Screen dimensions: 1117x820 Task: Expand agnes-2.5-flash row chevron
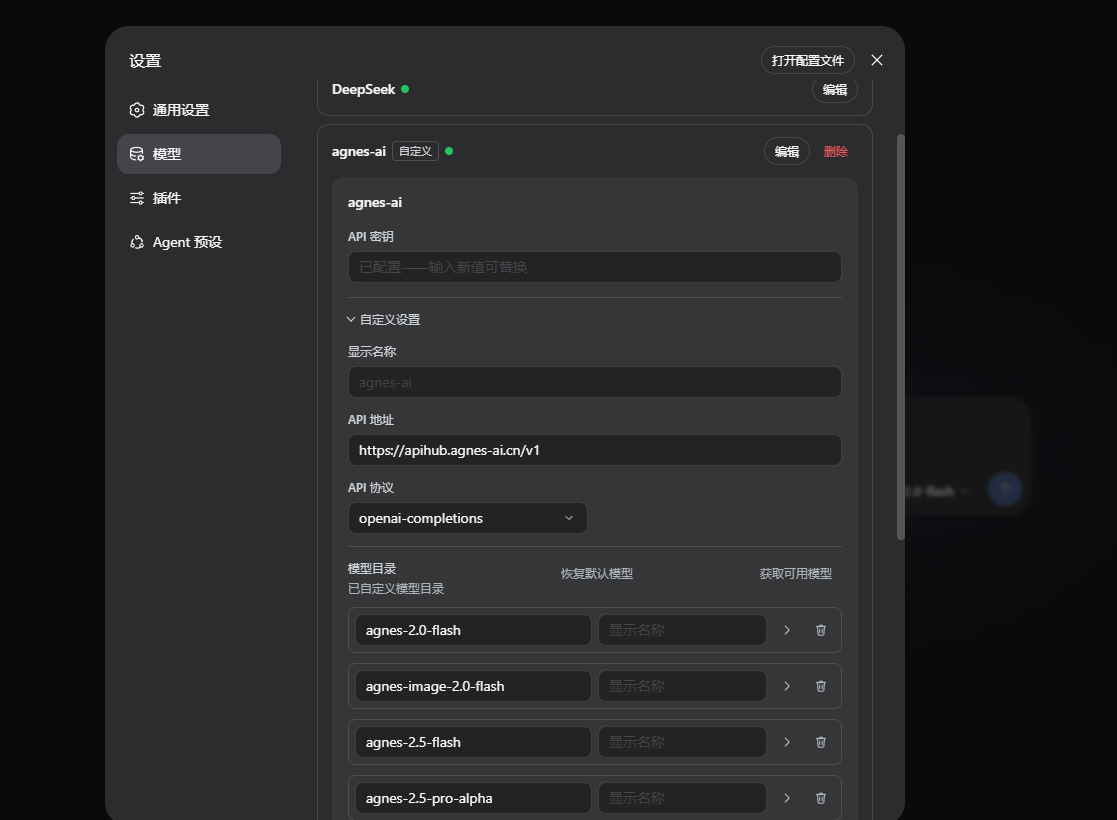[787, 742]
